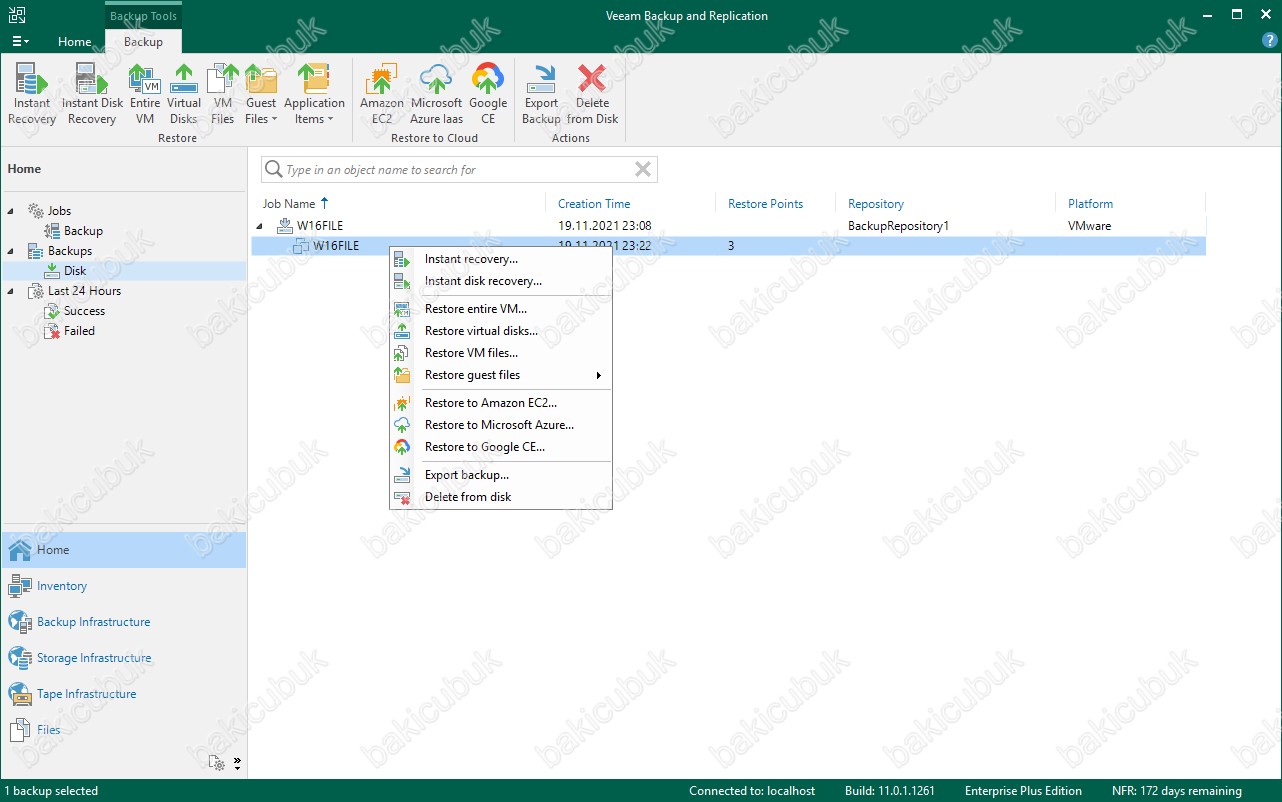Open the main application menu button

[20, 42]
